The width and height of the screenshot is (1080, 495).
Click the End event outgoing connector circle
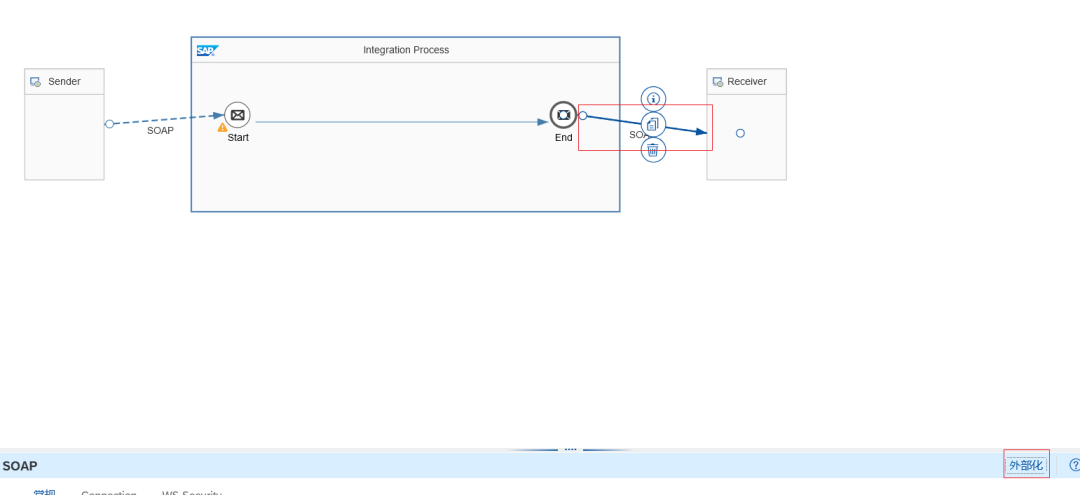583,116
